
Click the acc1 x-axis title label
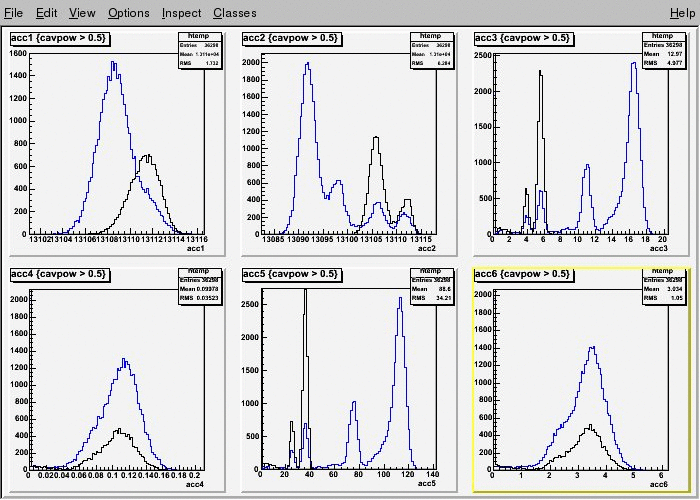pyautogui.click(x=196, y=248)
